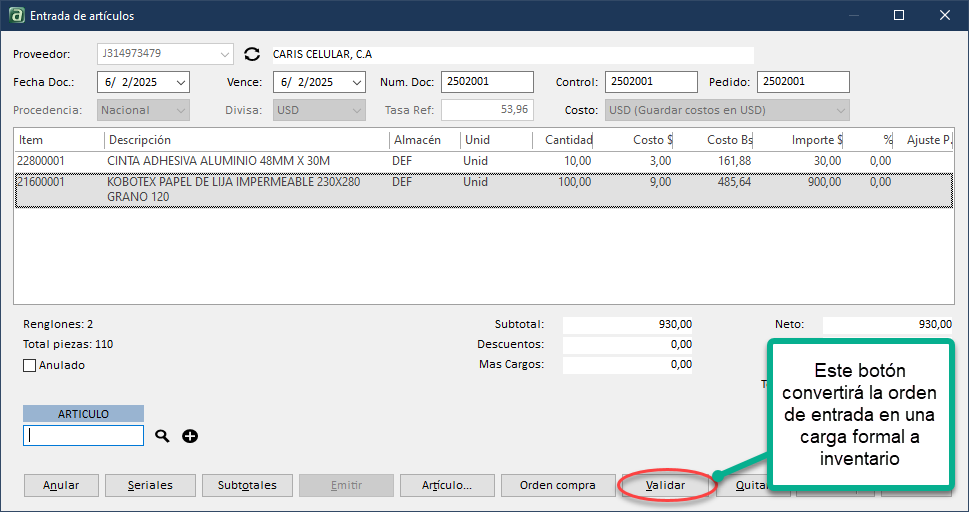Viewport: 969px width, 512px height.
Task: Click the Validar button
Action: pyautogui.click(x=665, y=485)
